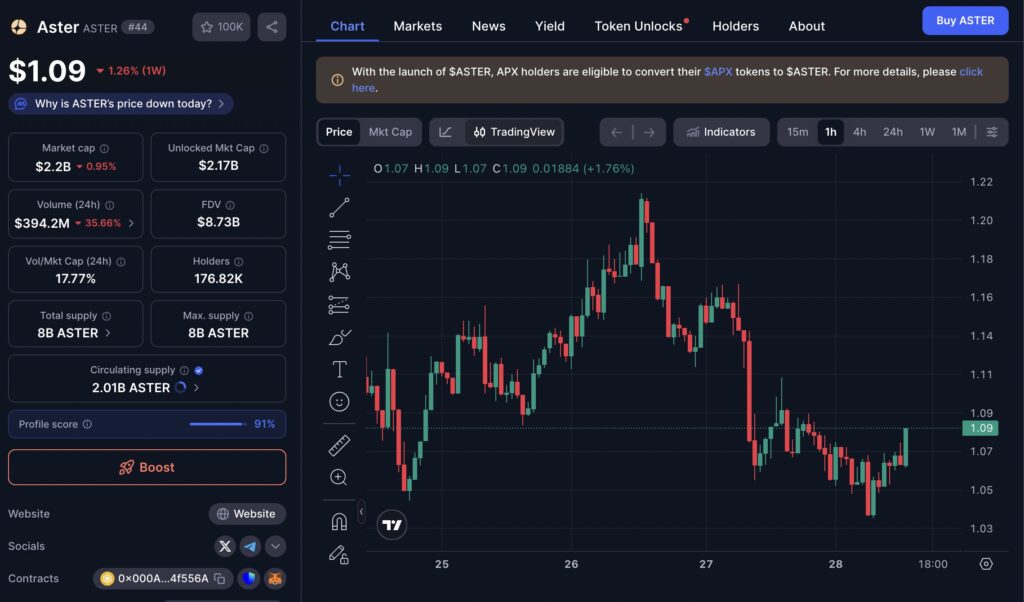Screen dimensions: 1024x602
Task: Open the Token Unlocks tab
Action: 639,26
